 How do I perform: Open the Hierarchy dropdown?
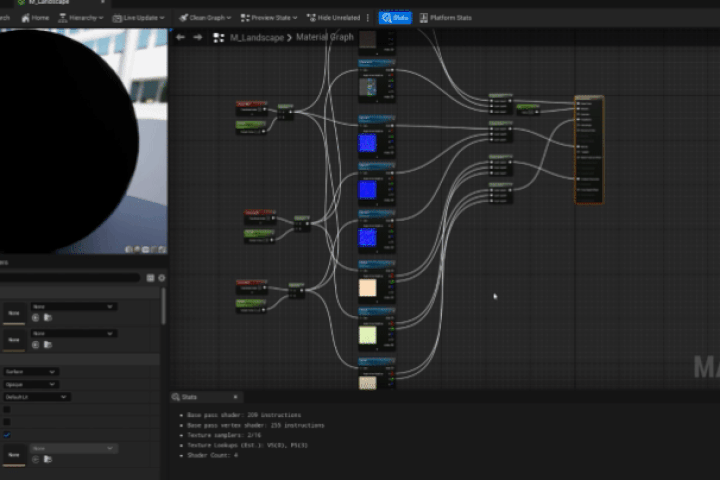(x=81, y=18)
